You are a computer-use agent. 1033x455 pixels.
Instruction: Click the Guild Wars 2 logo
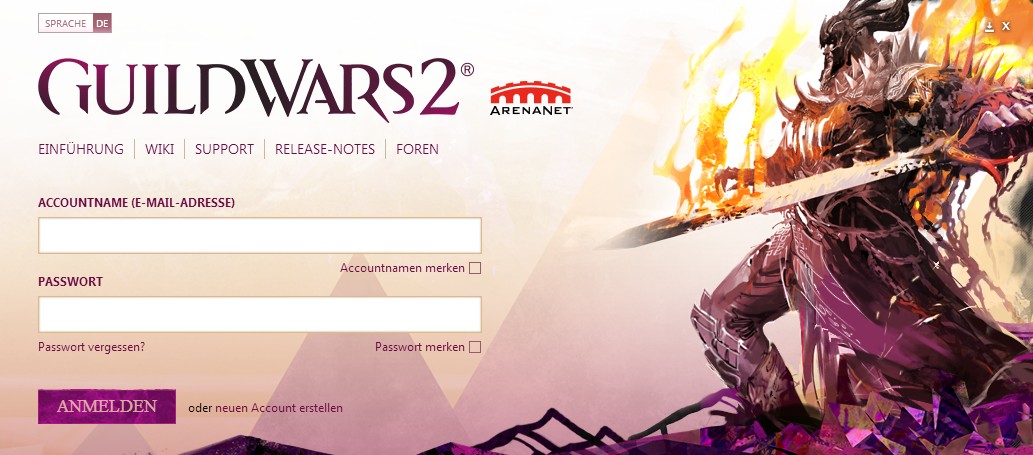point(256,90)
